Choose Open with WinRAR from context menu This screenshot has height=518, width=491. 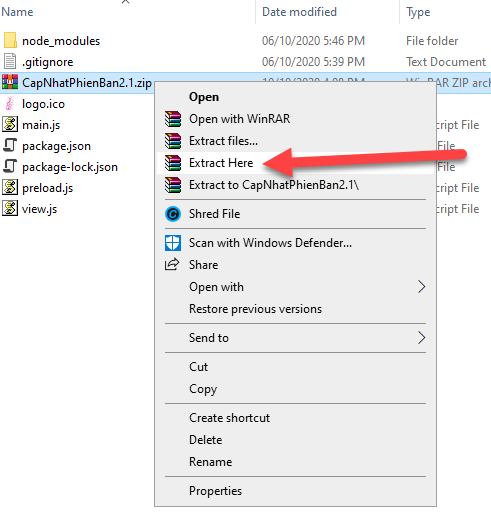(239, 119)
